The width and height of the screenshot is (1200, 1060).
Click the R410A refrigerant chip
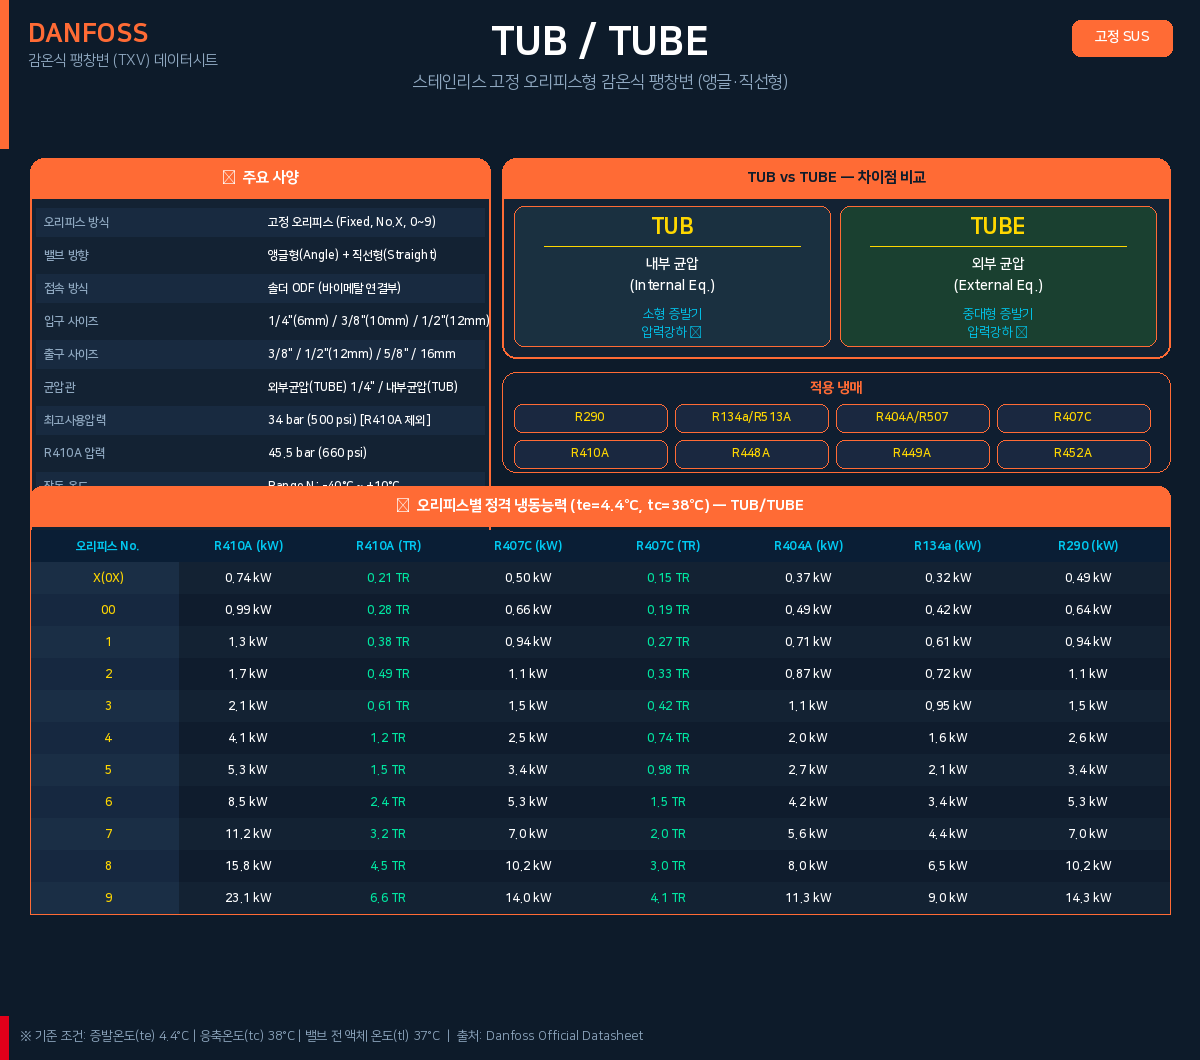[590, 454]
